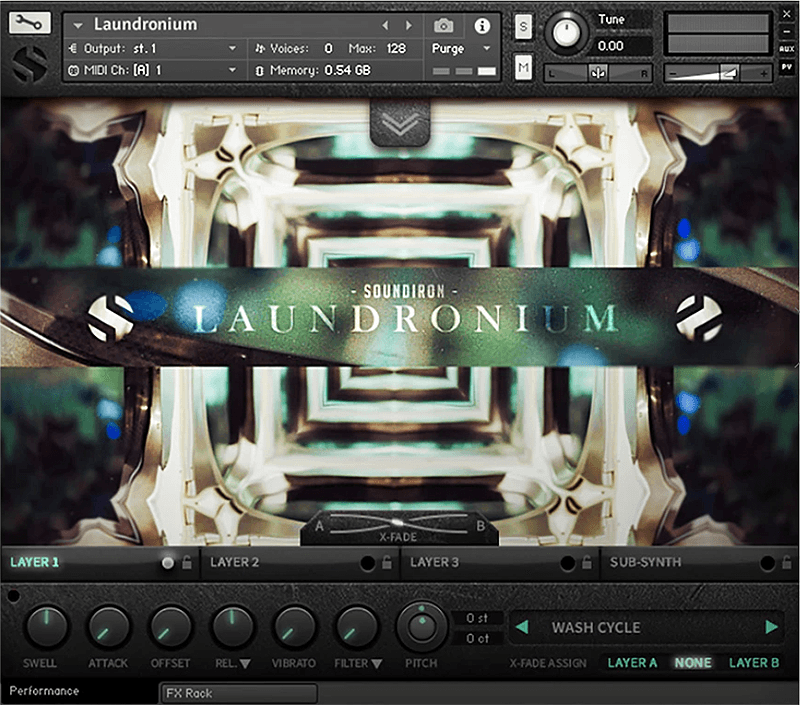Screen dimensions: 800x705
Task: Click the ATTACK knob
Action: tap(109, 627)
